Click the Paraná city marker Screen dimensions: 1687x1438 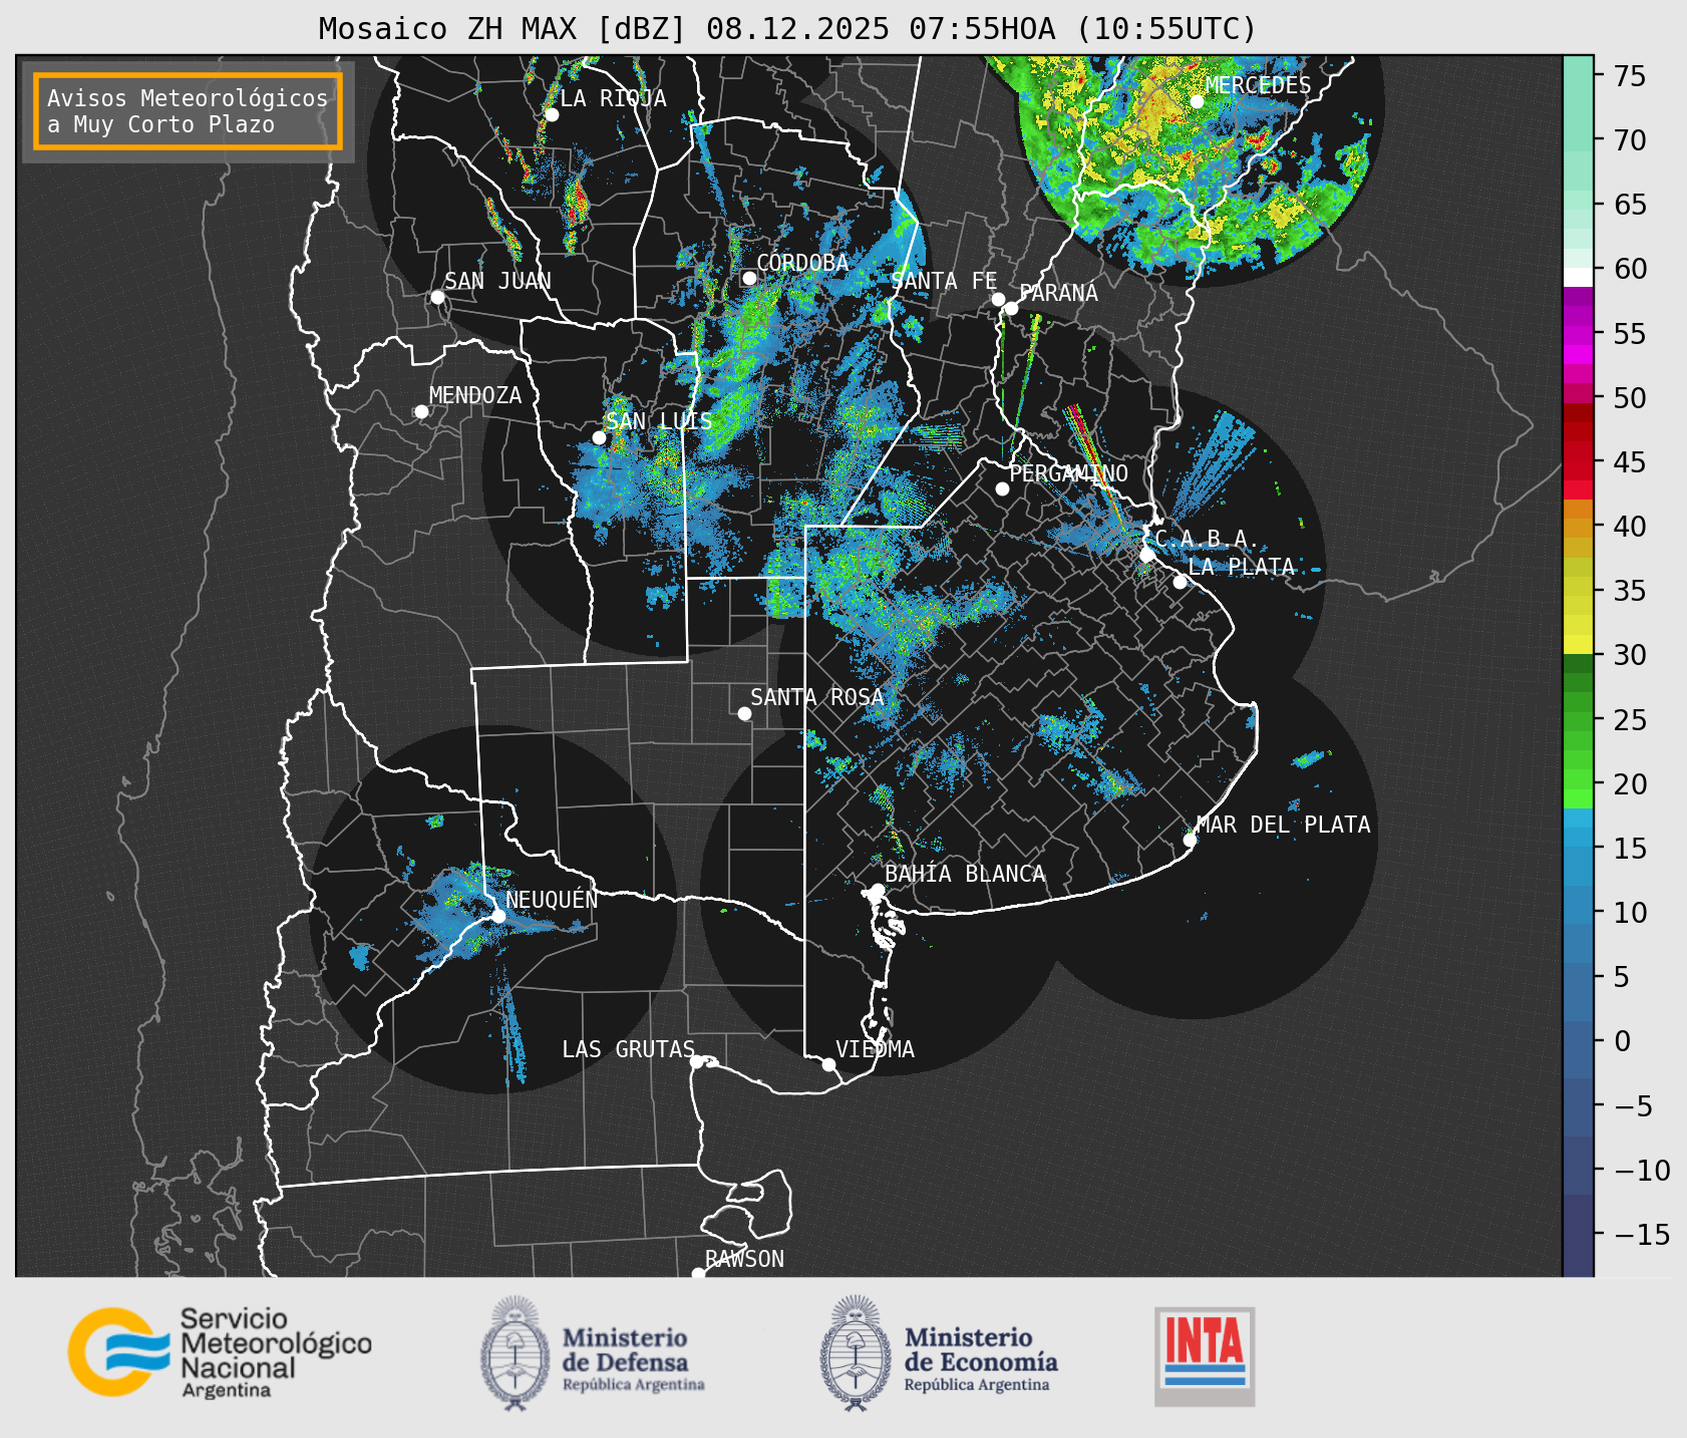[1011, 308]
